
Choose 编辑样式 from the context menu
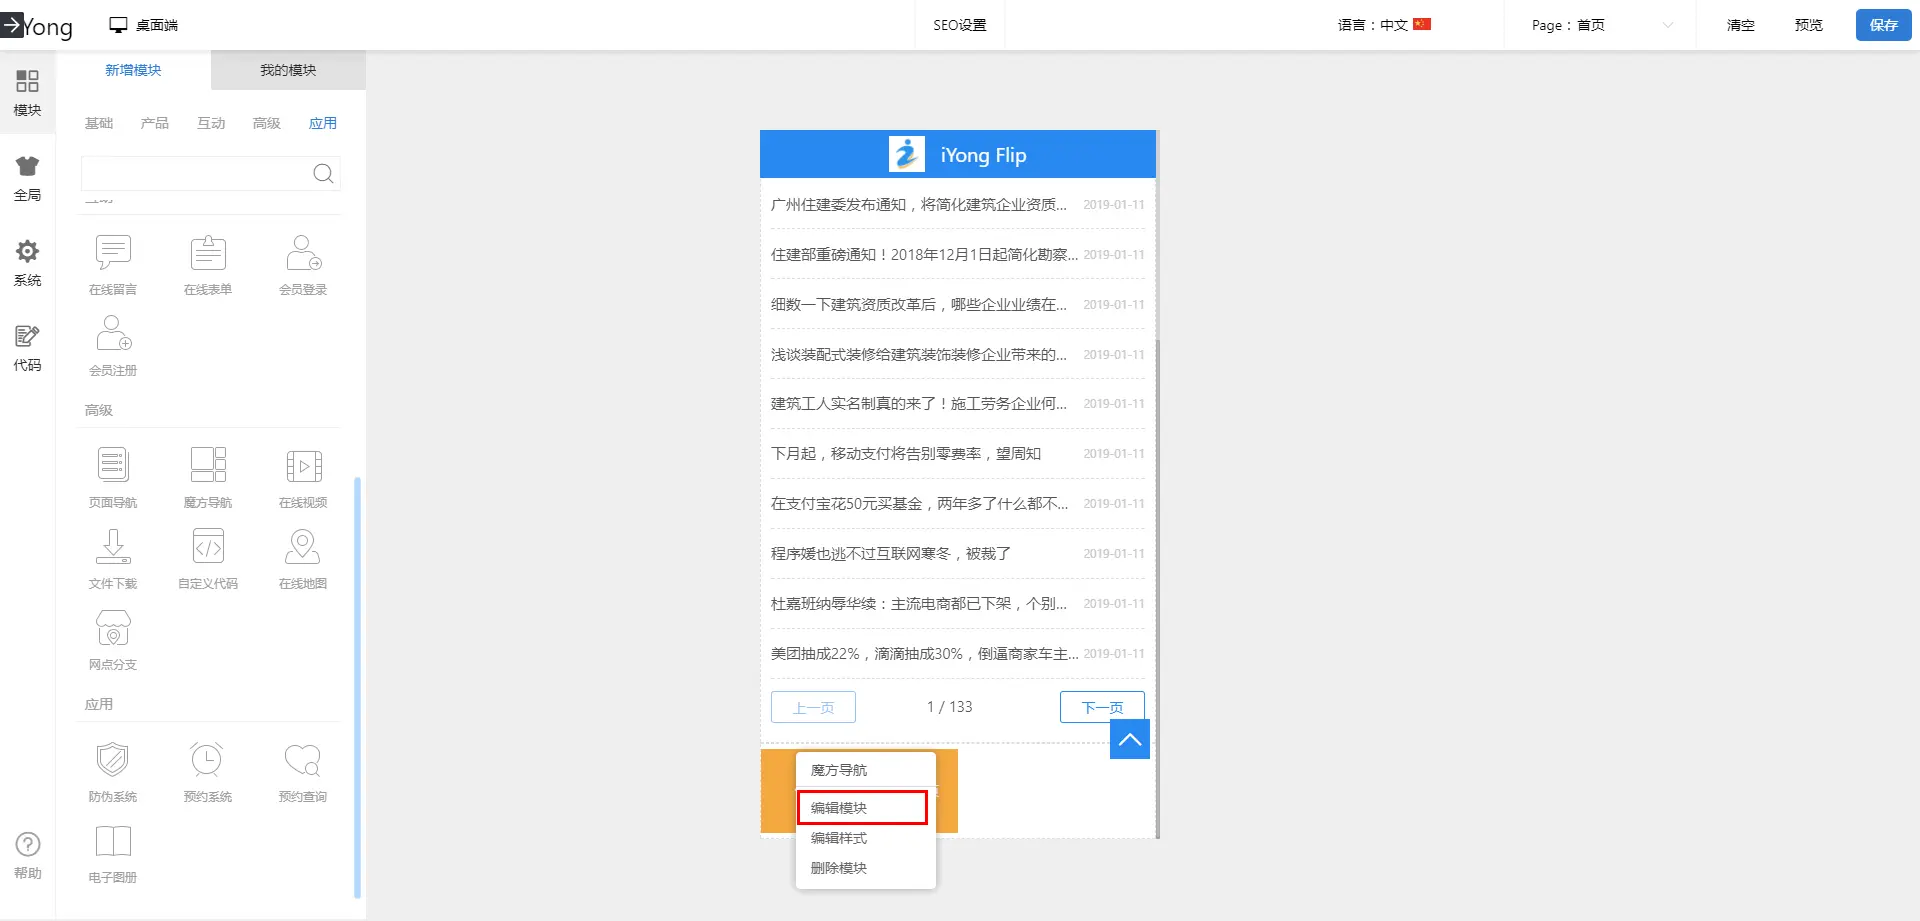(x=839, y=838)
